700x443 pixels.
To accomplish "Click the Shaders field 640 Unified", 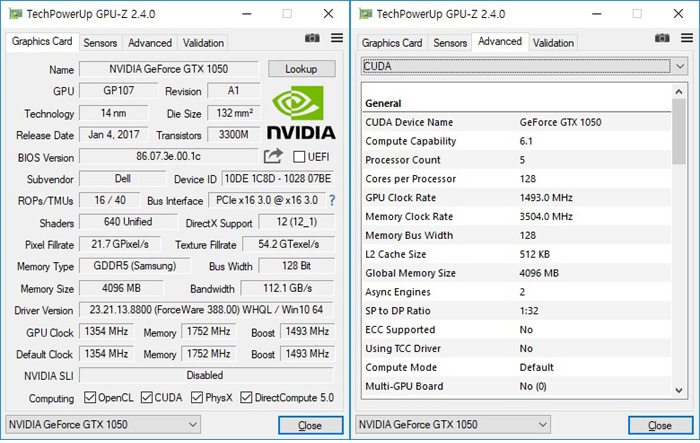I will tap(128, 222).
